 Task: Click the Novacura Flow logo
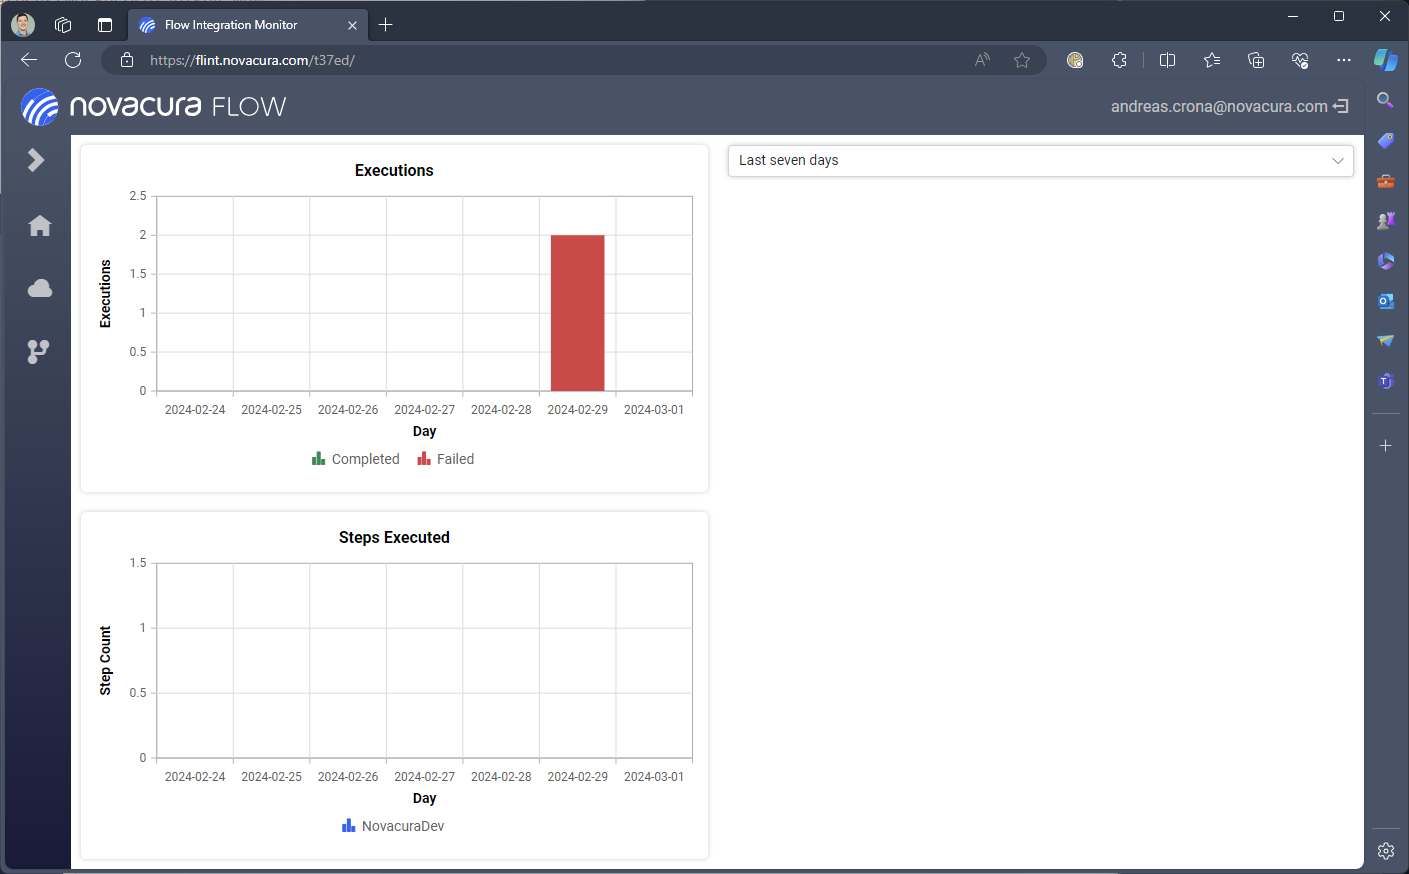154,107
